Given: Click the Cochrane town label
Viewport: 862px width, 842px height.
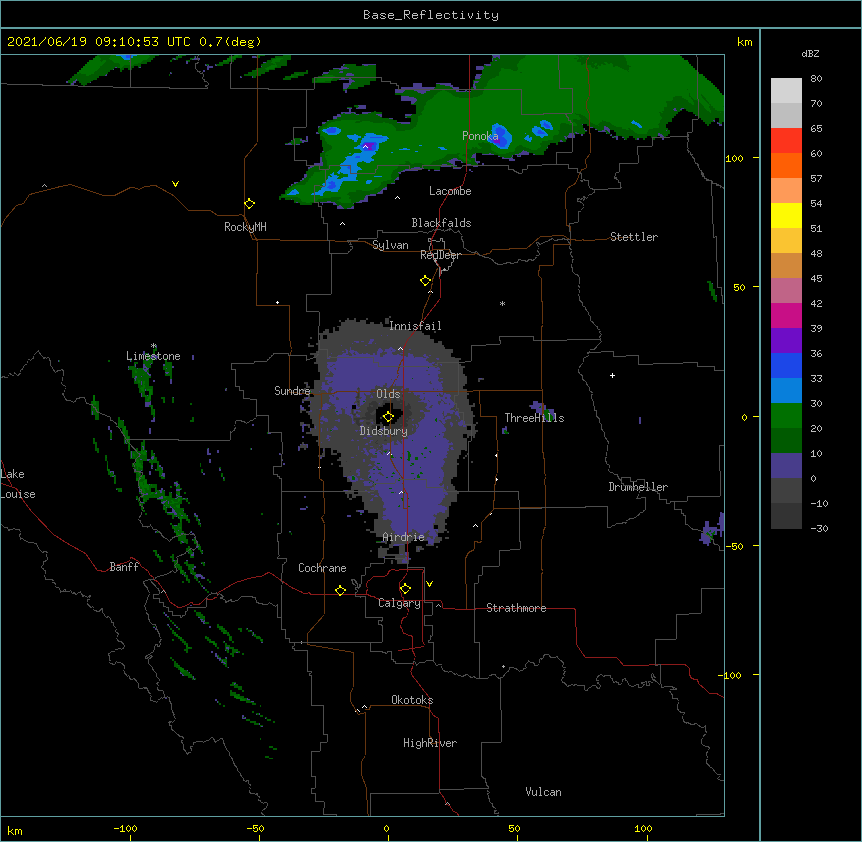Looking at the screenshot, I should point(322,568).
